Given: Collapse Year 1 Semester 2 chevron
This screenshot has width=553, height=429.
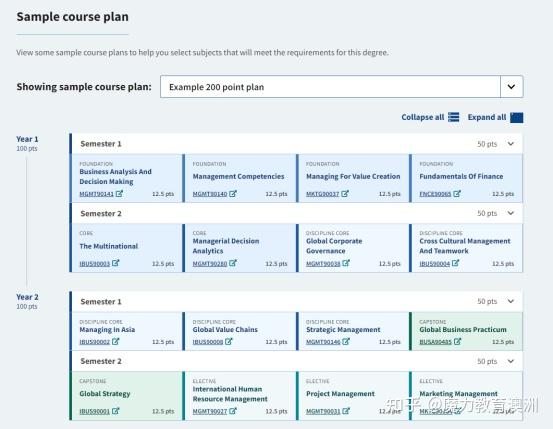Looking at the screenshot, I should click(511, 213).
